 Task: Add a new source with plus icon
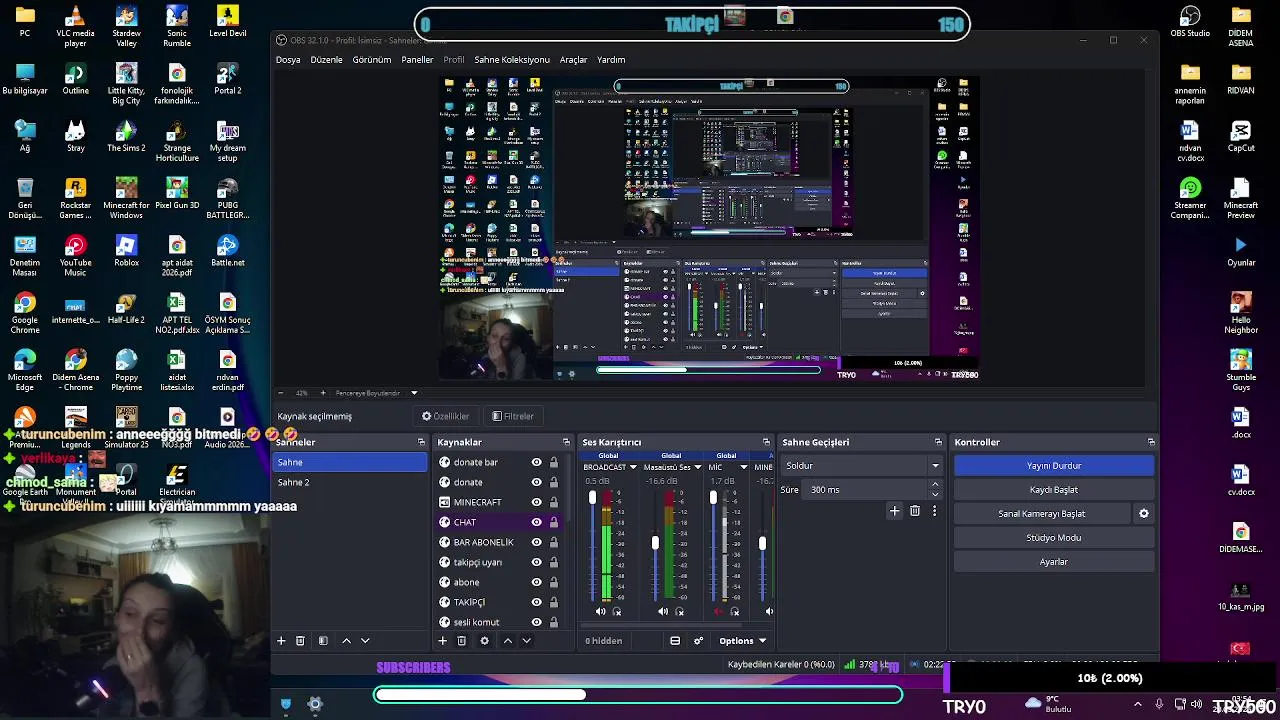coord(442,641)
